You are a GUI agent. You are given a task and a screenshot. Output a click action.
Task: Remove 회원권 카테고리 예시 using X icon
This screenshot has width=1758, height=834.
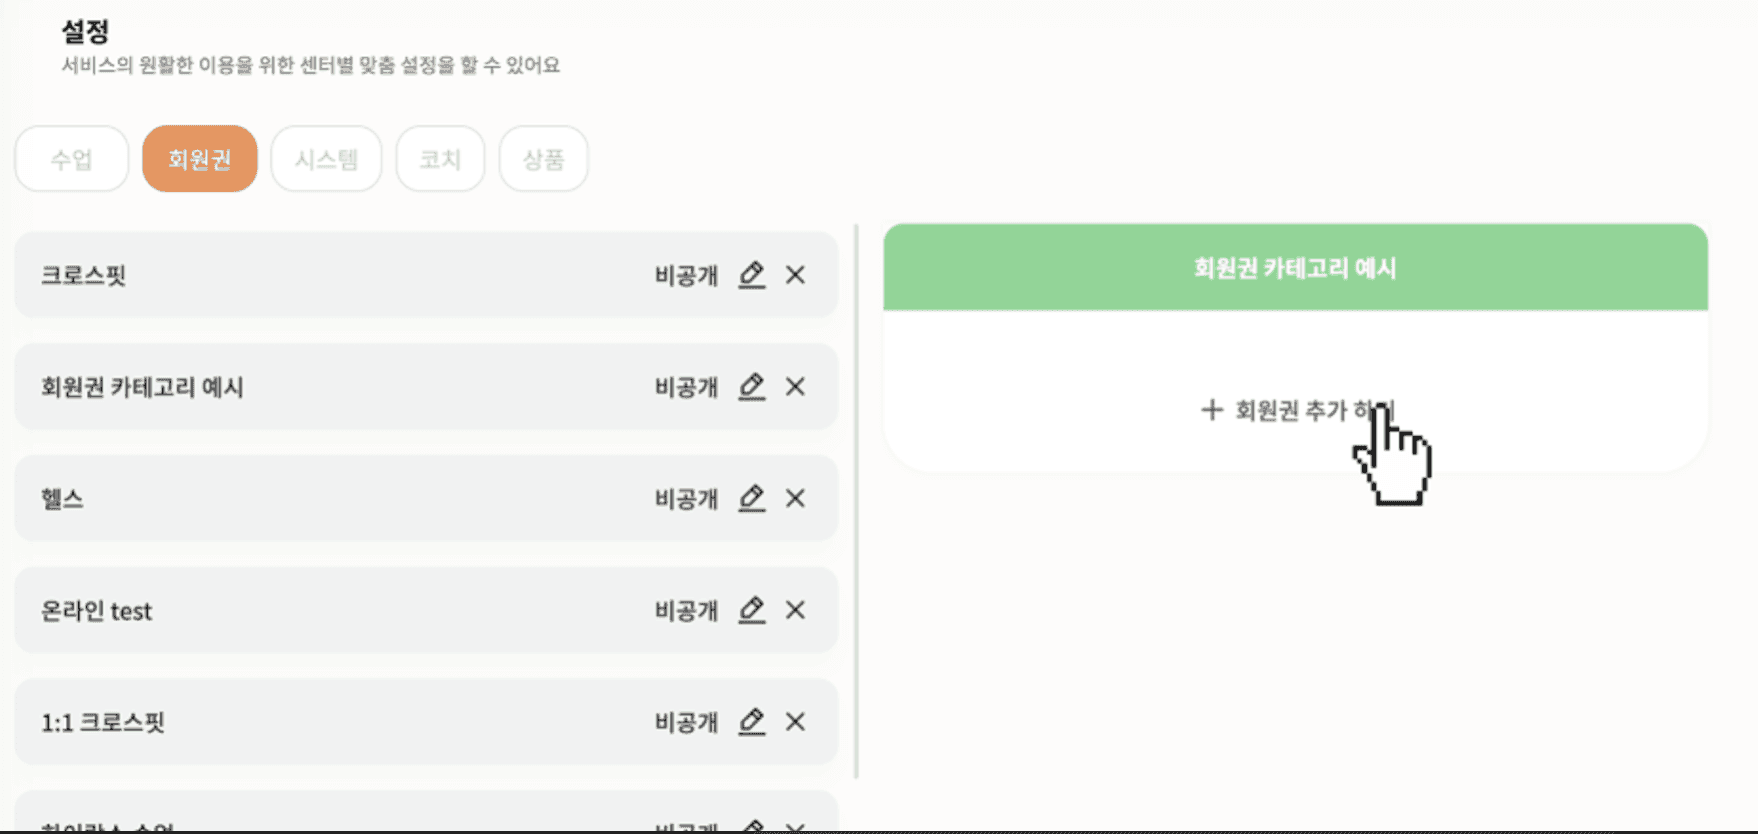coord(795,387)
